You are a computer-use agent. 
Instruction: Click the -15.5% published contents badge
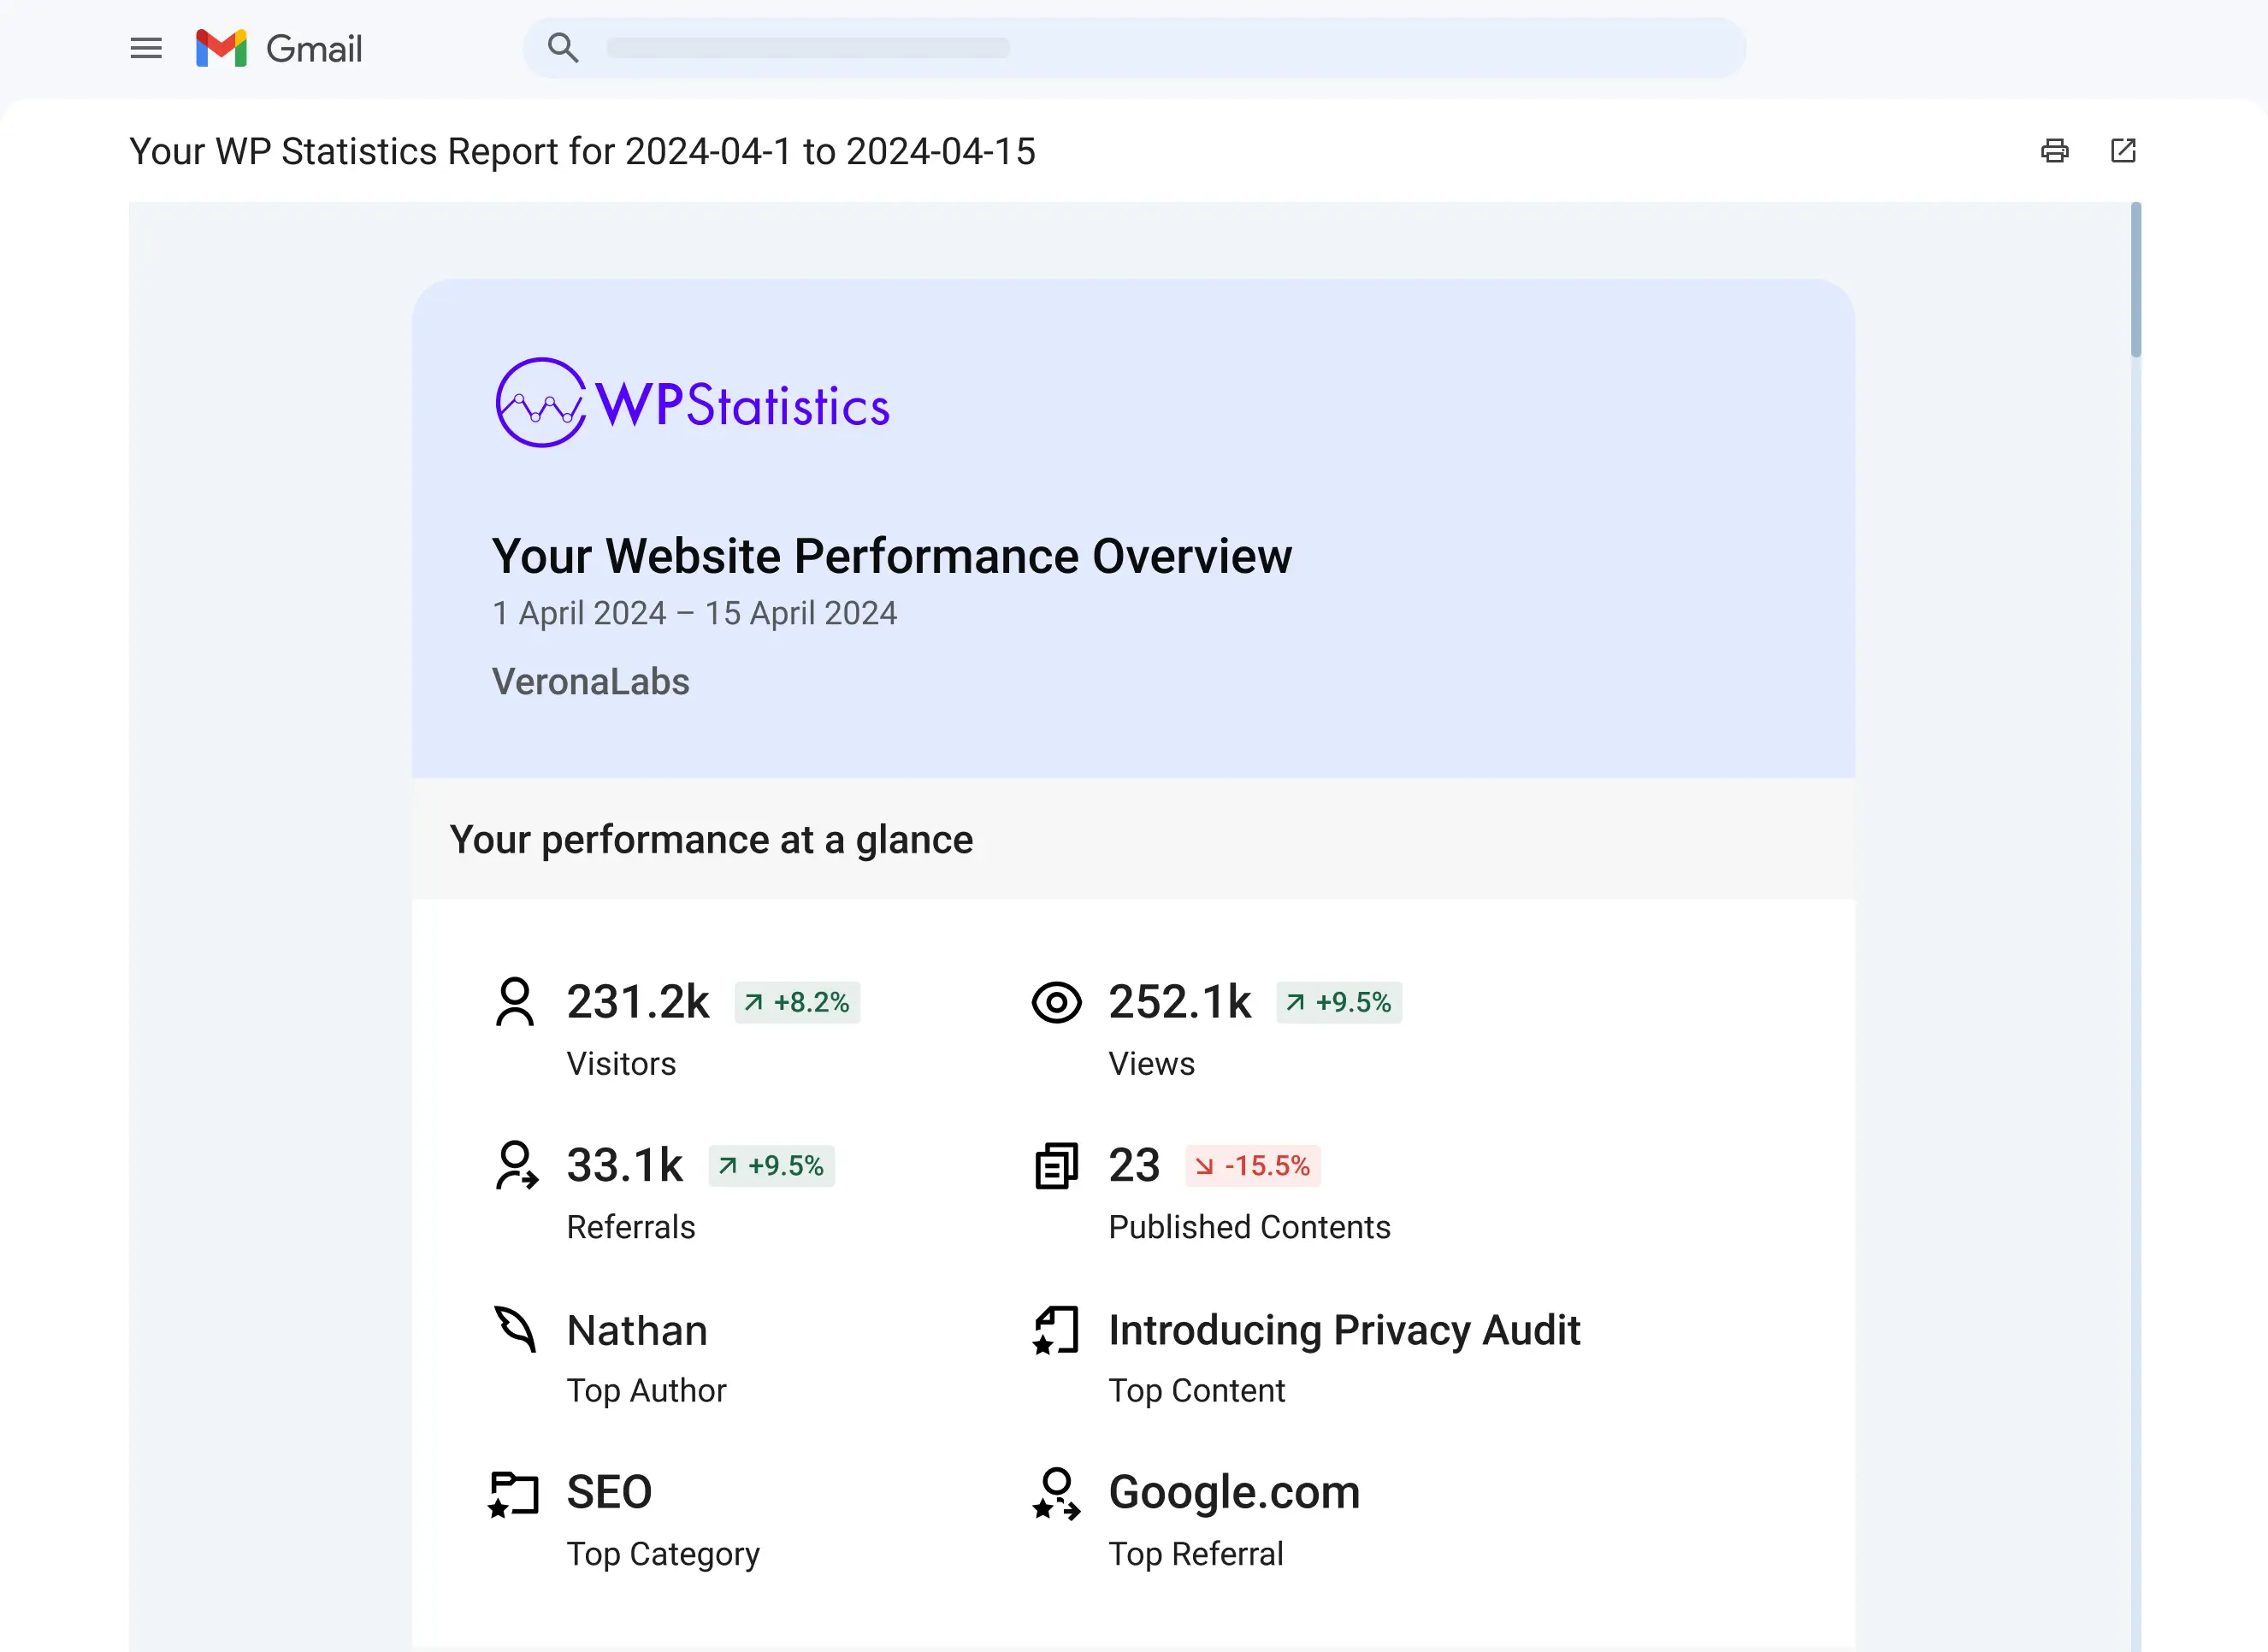click(1252, 1166)
